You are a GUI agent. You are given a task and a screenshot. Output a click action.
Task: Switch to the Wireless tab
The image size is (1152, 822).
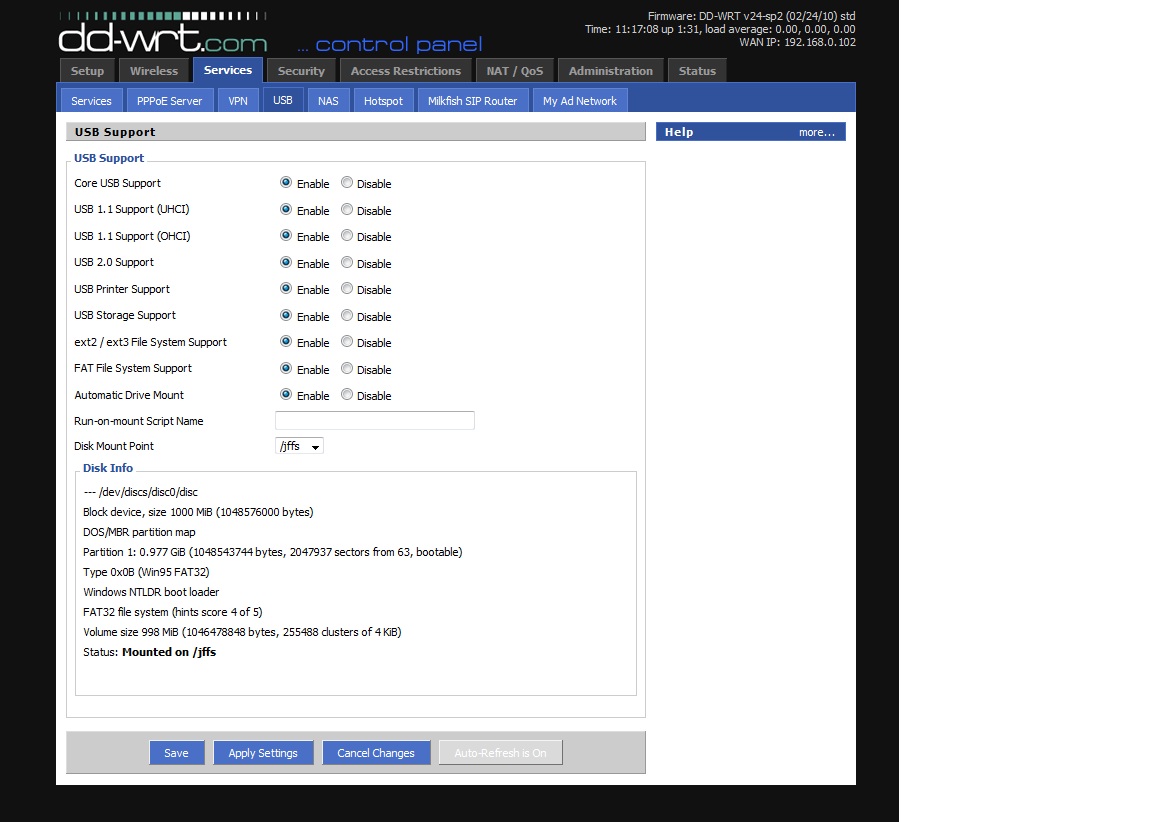click(x=153, y=71)
